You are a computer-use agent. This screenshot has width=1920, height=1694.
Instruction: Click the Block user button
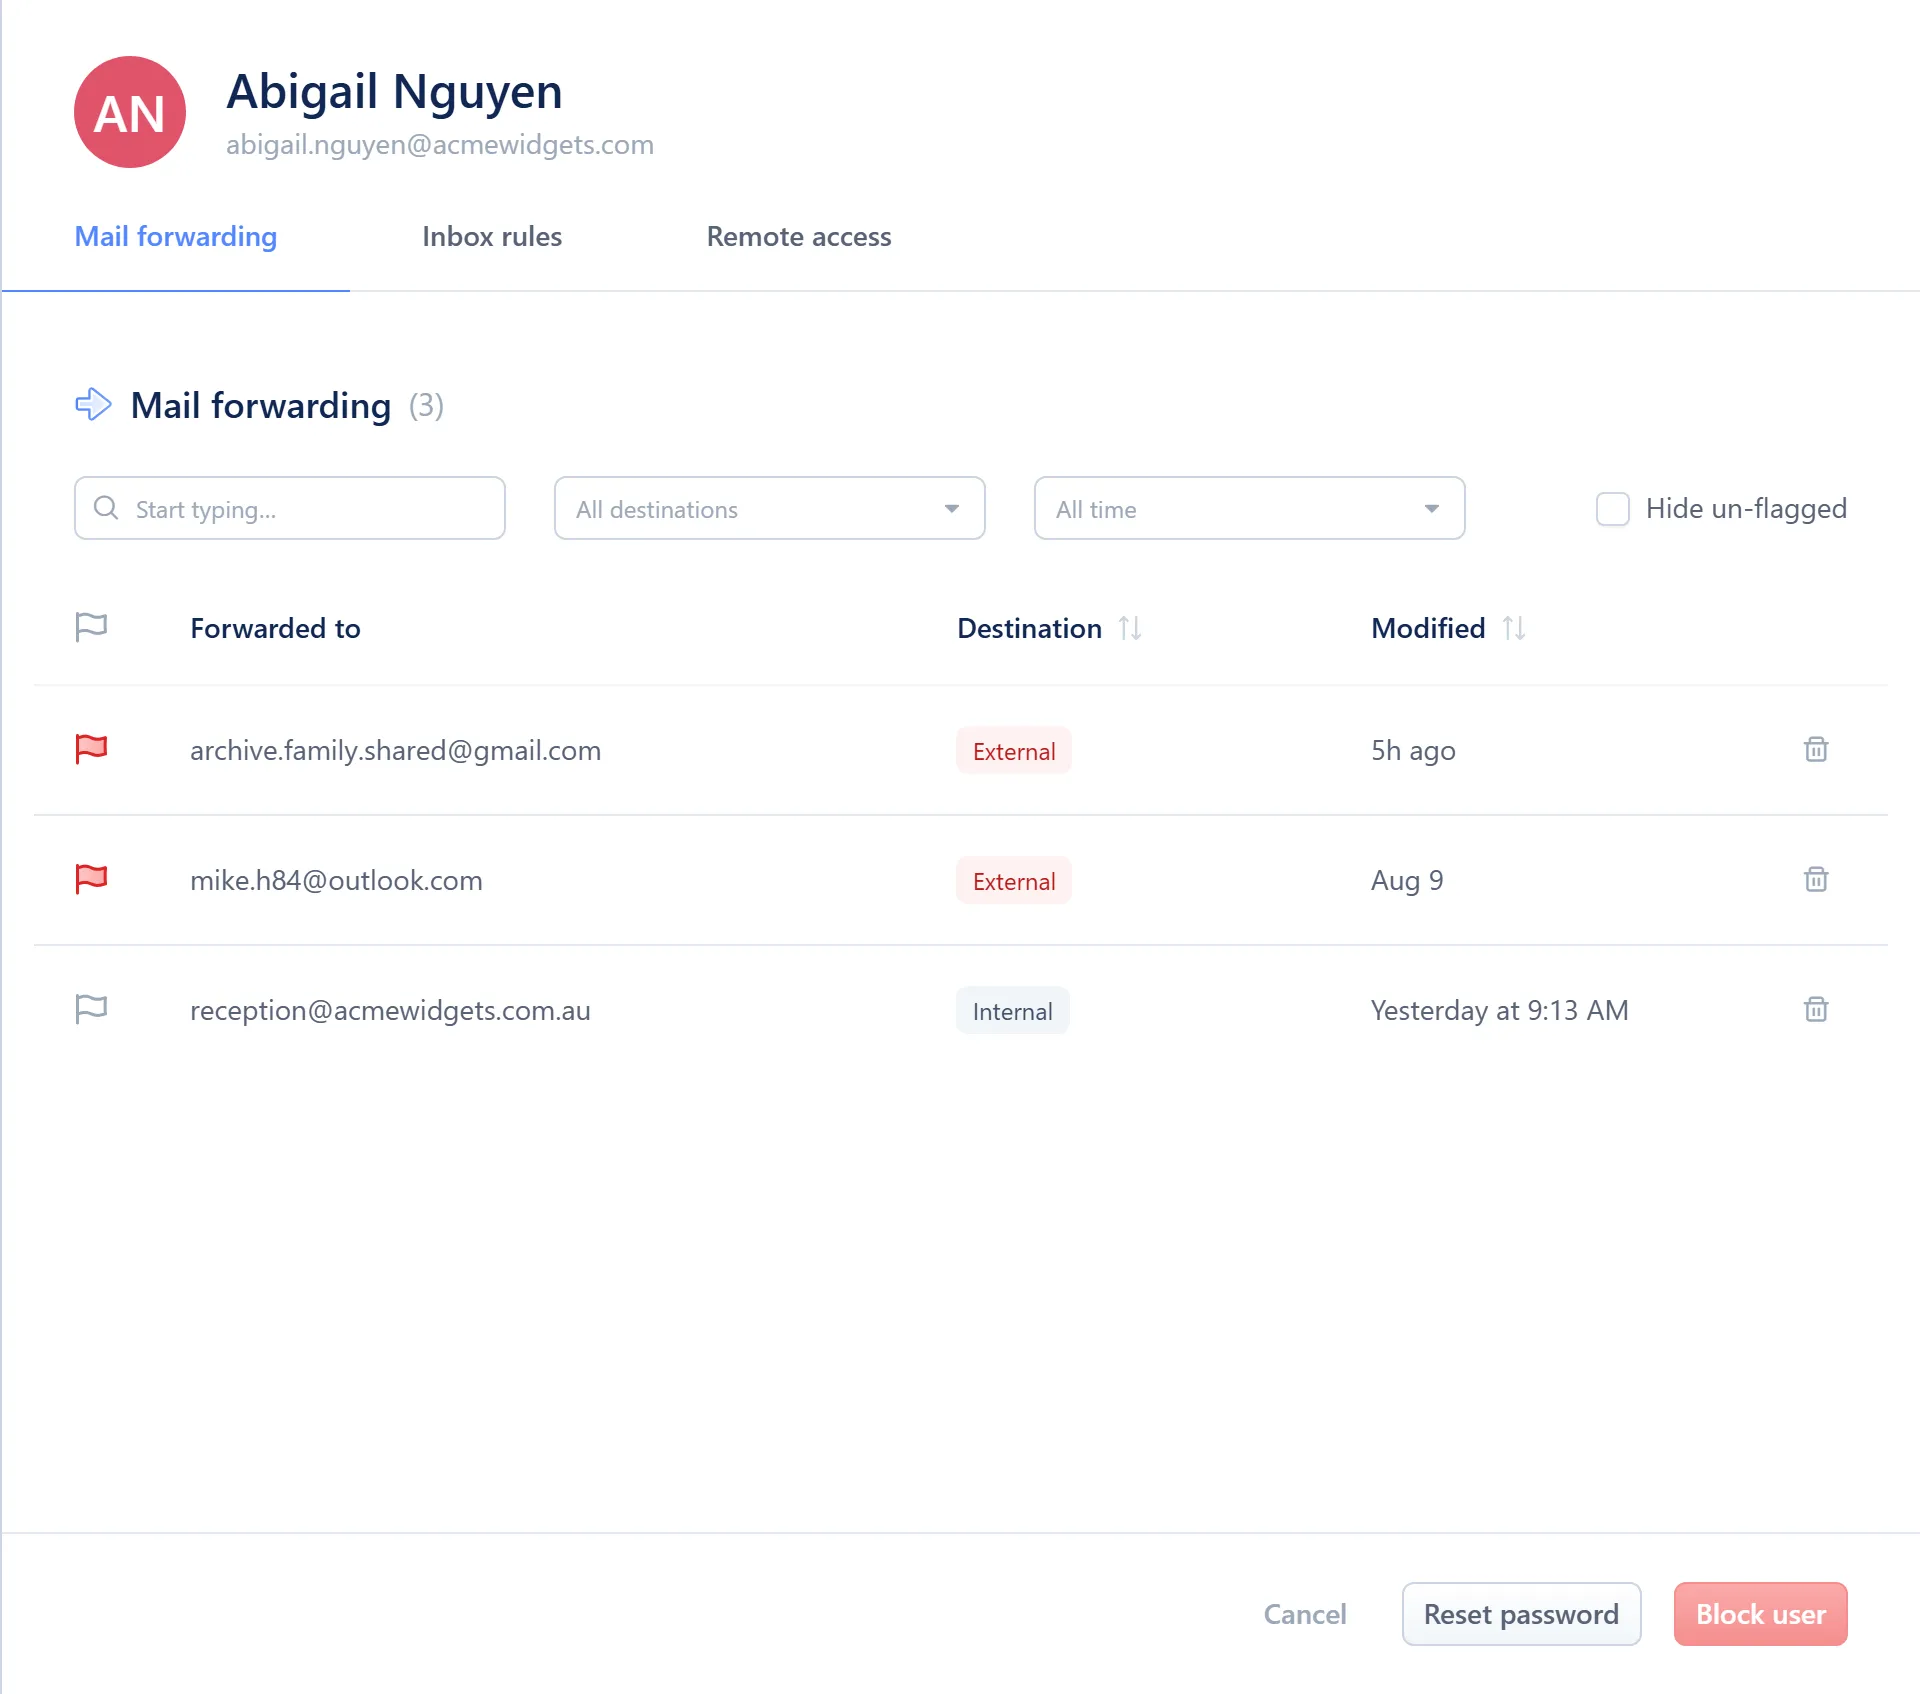coord(1760,1614)
